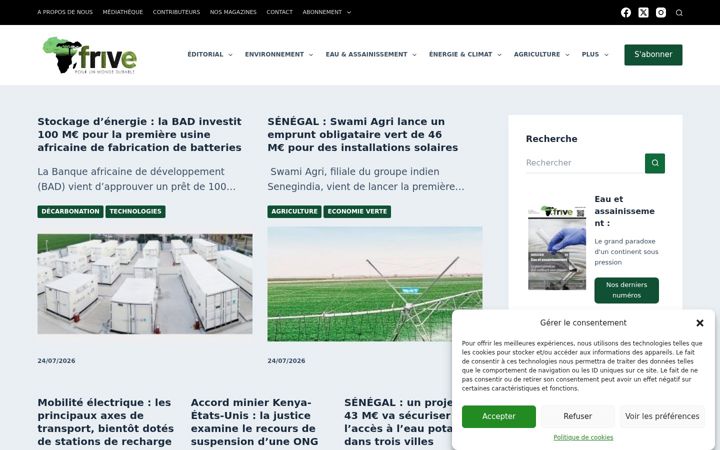Select the Technologies category tag
Screen dimensions: 720x450
pos(135,212)
